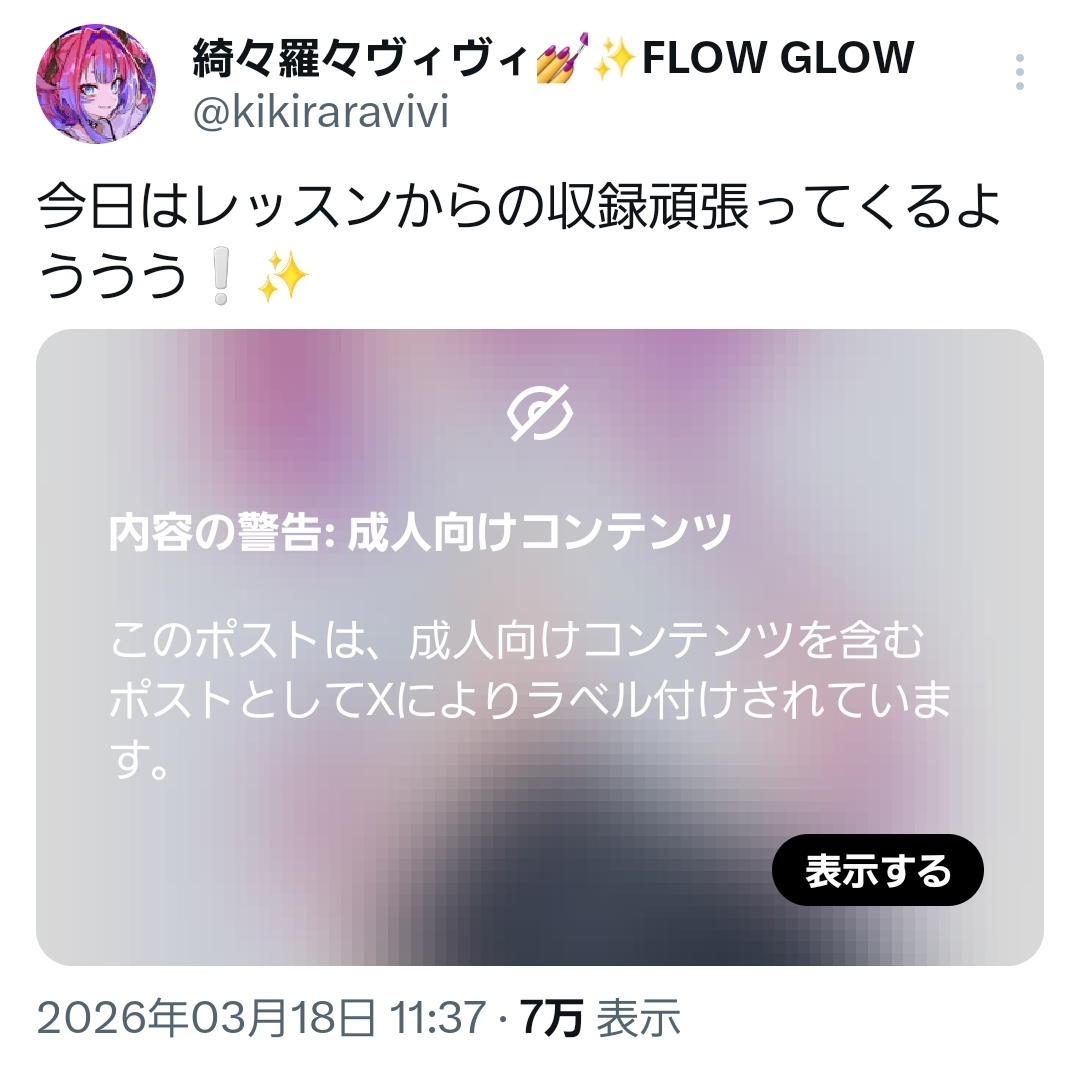Click the 表示 views label
This screenshot has height=1079, width=1080.
[x=638, y=1018]
